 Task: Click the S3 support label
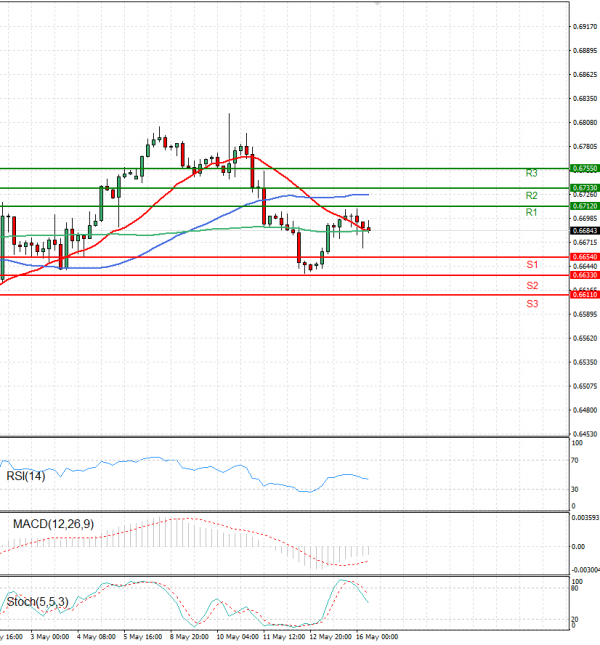pyautogui.click(x=532, y=304)
